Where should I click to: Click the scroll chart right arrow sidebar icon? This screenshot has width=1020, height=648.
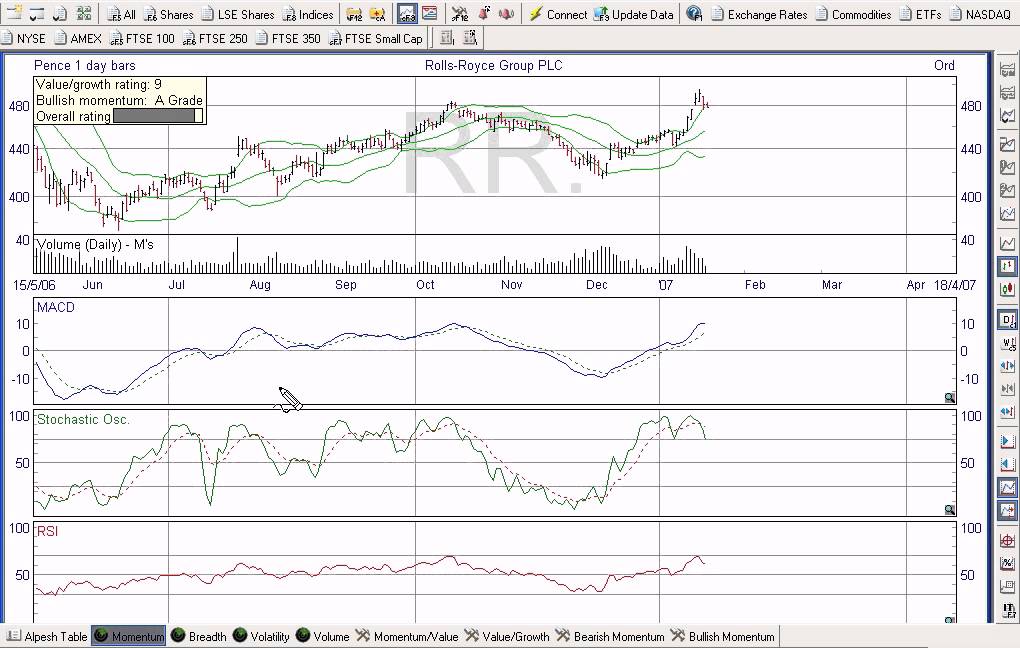click(1007, 441)
